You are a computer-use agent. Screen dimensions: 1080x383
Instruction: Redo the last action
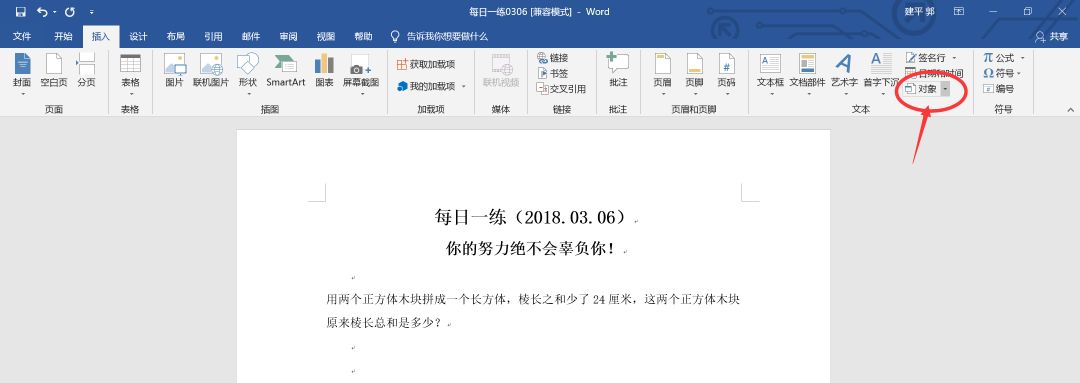(70, 12)
